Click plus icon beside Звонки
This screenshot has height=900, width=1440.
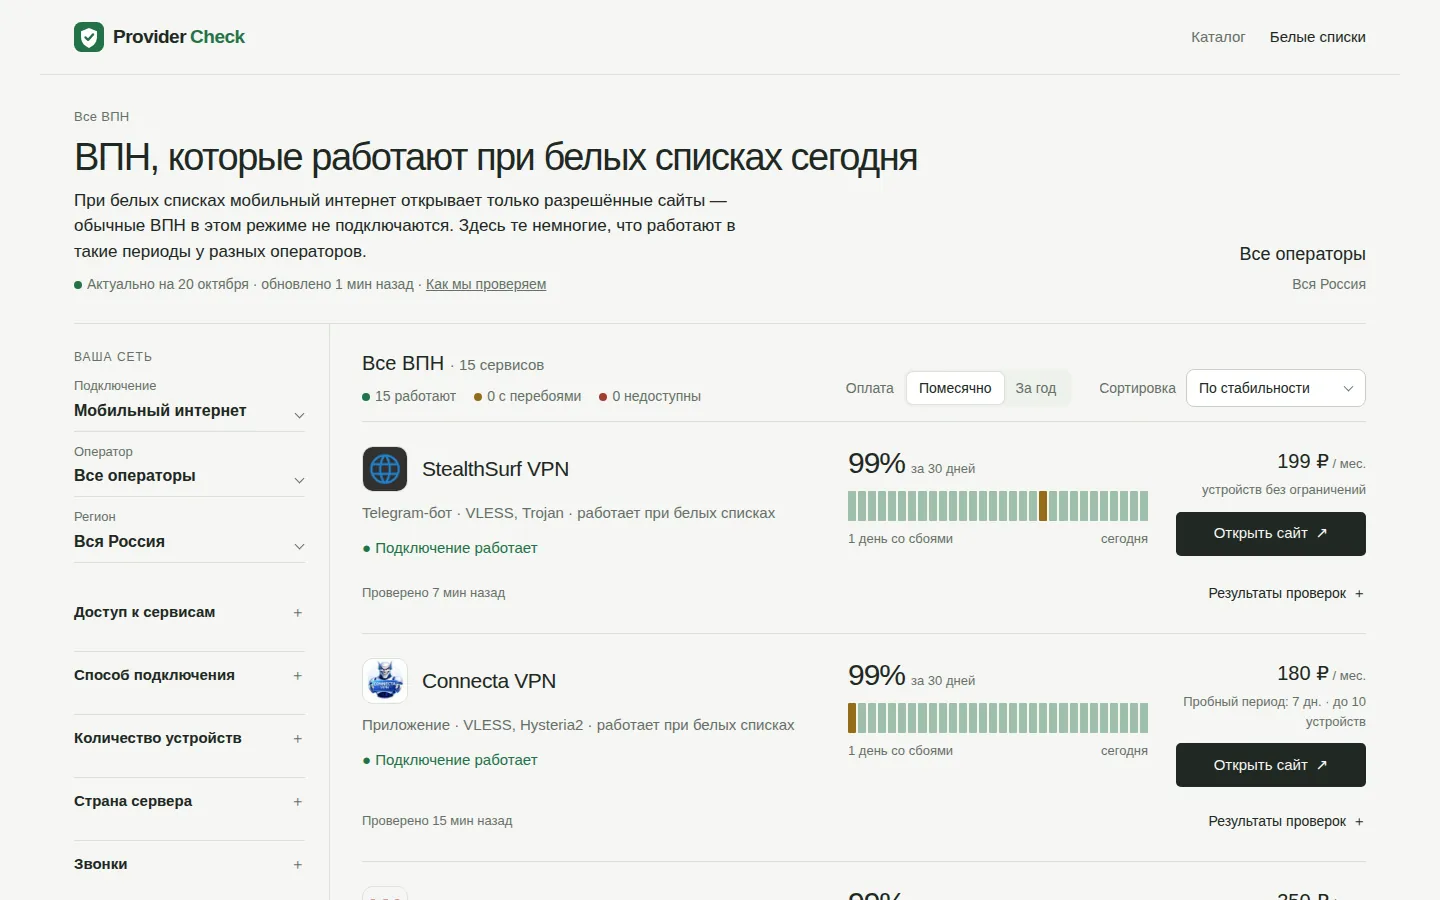point(297,865)
